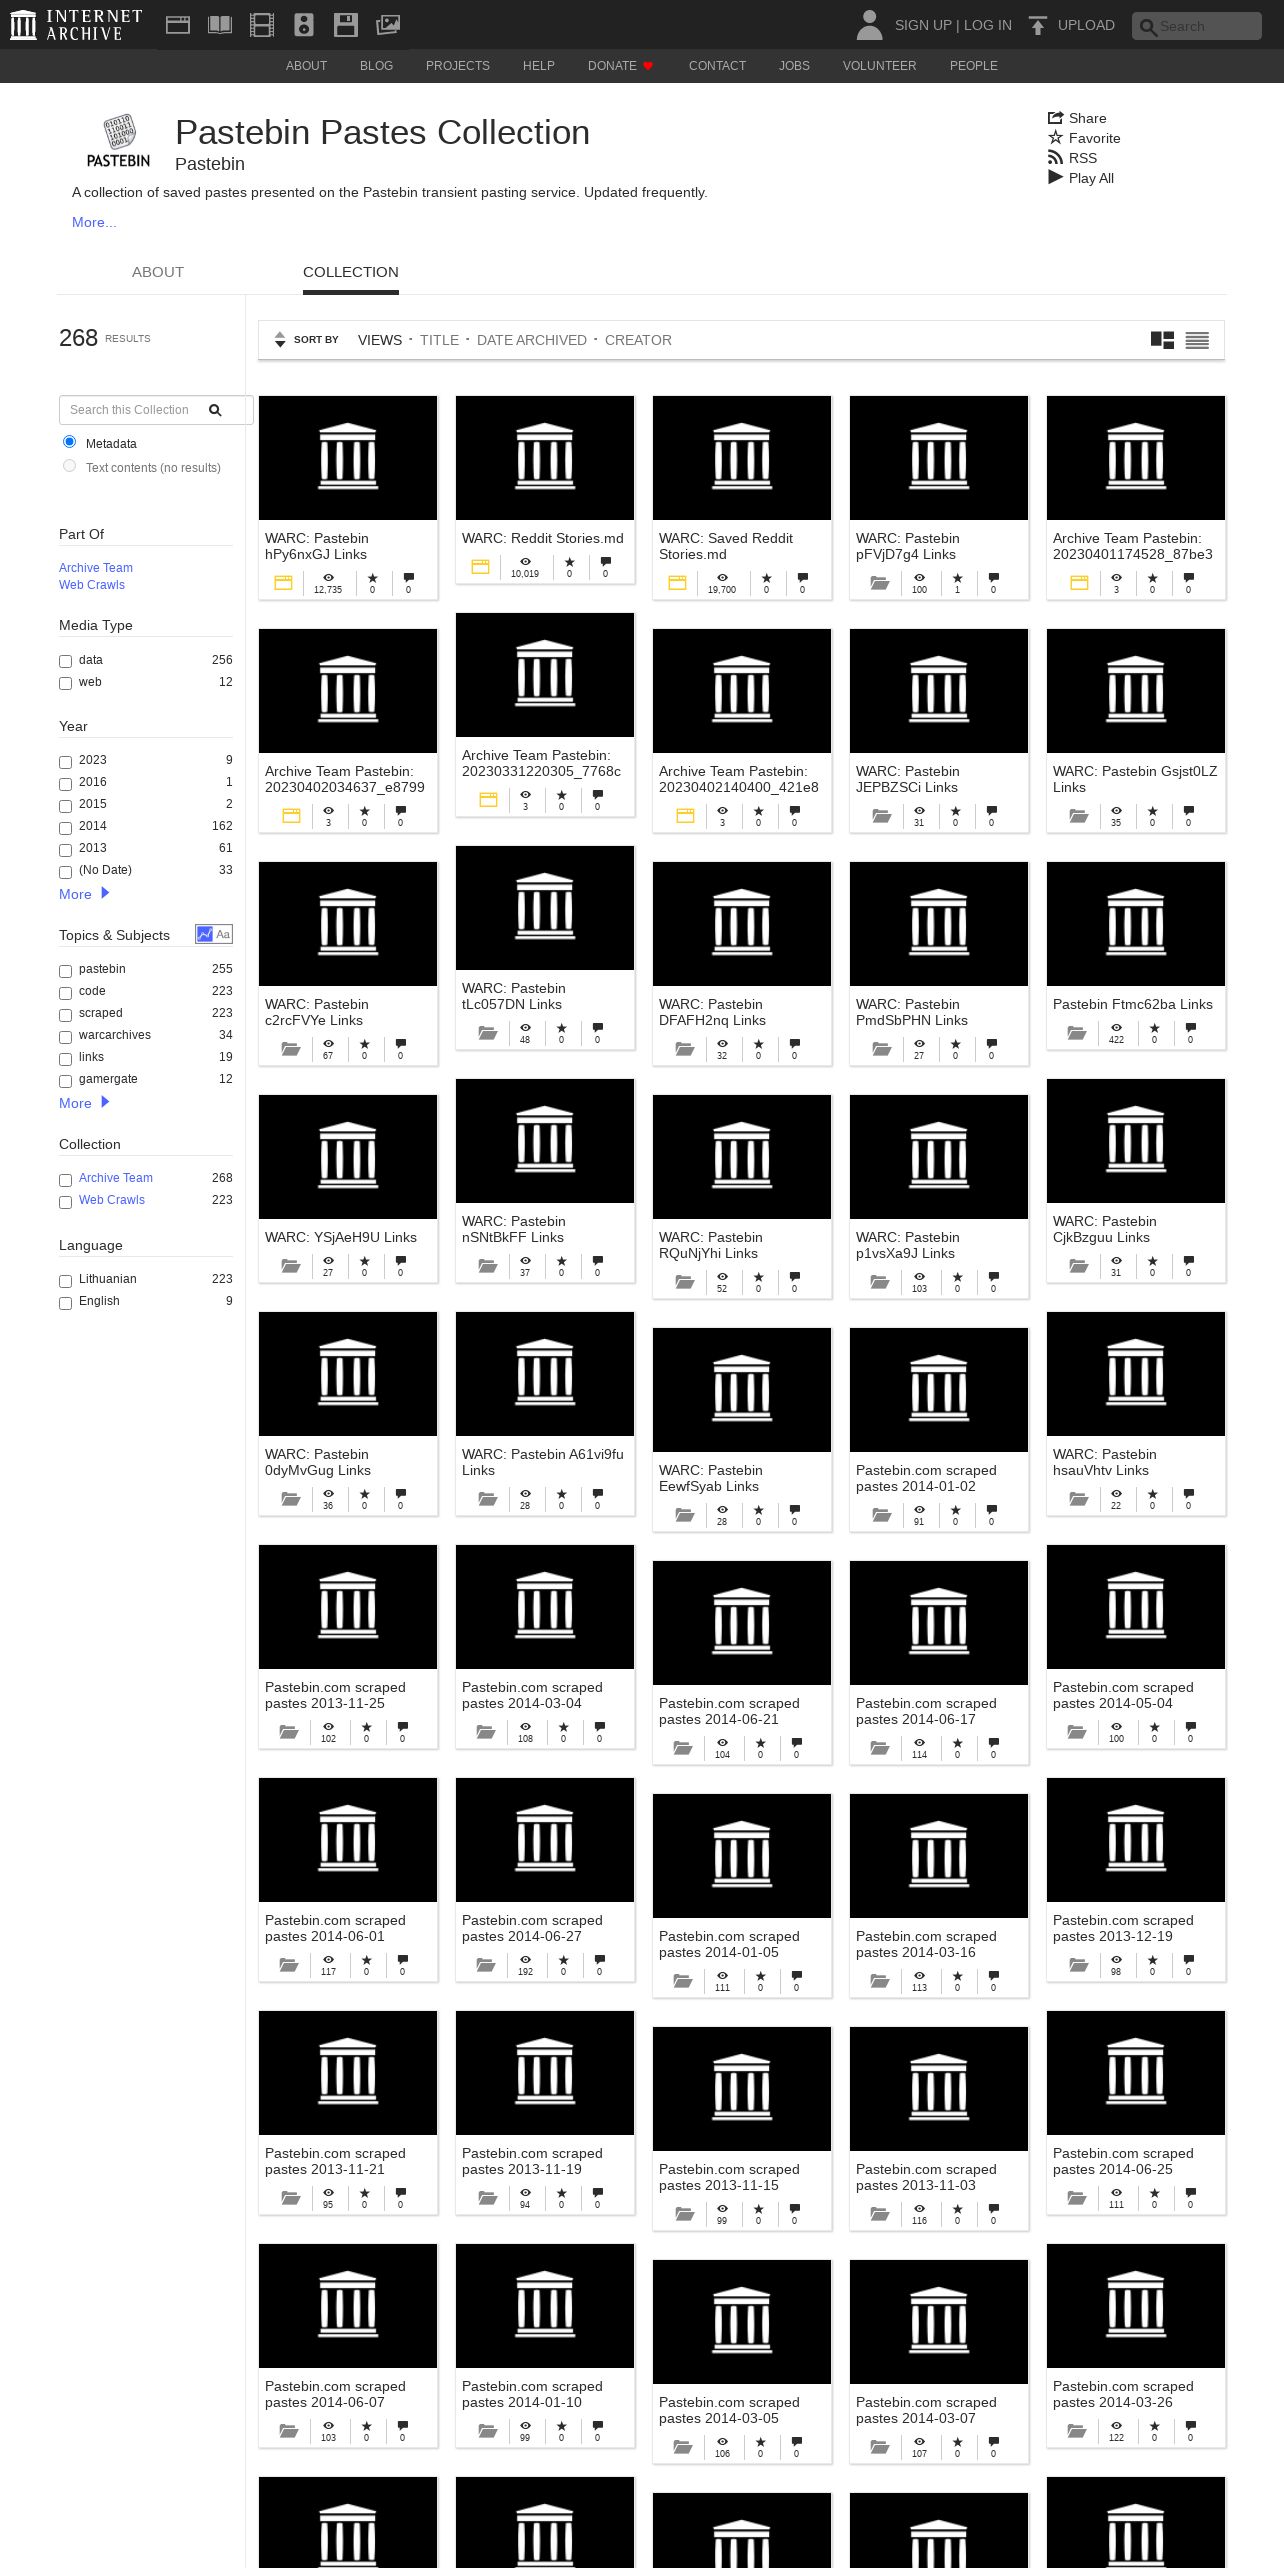The image size is (1284, 2568).
Task: Open WARC: Pastebin hPy6nxGJ Links thumbnail
Action: (x=348, y=458)
